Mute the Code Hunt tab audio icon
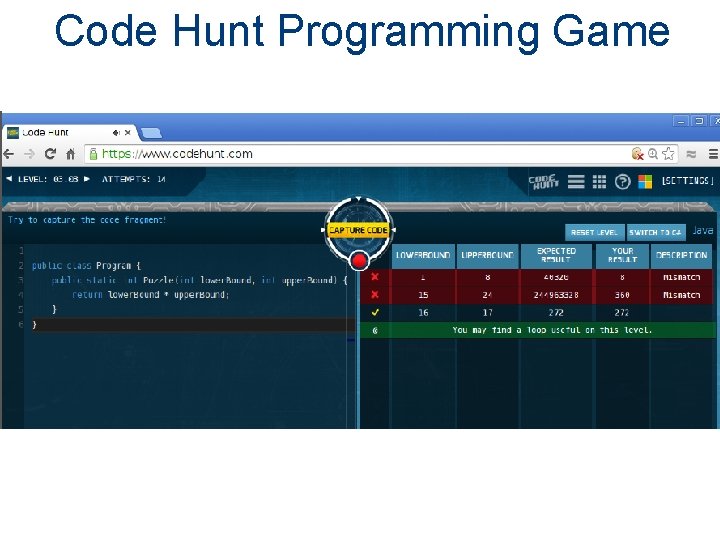 coord(116,133)
